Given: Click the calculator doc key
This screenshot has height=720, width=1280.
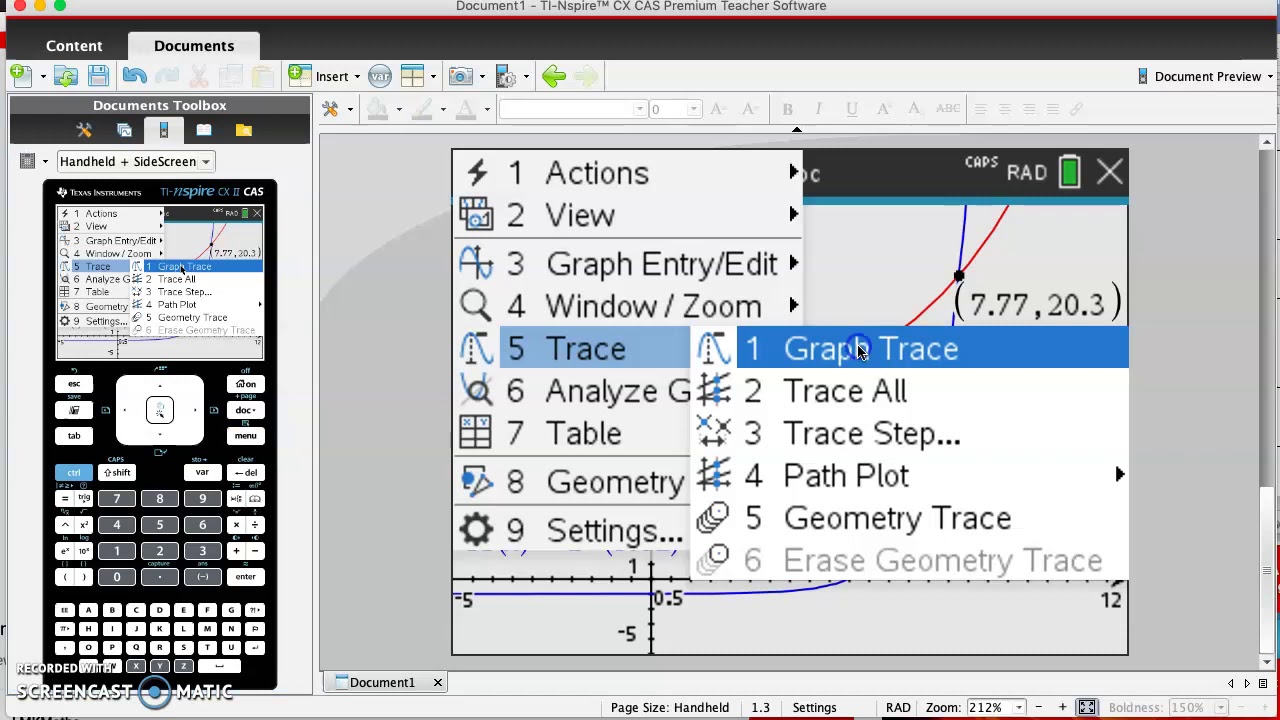Looking at the screenshot, I should coord(245,410).
